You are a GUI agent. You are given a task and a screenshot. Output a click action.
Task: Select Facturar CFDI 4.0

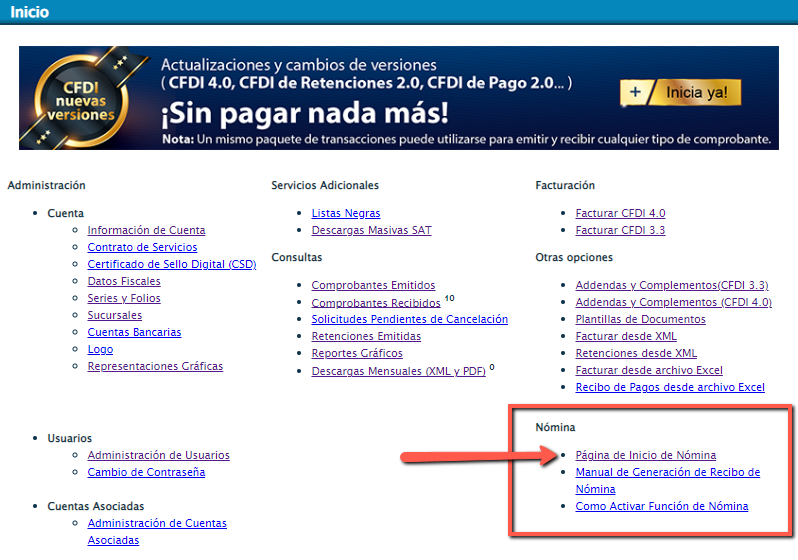point(620,213)
